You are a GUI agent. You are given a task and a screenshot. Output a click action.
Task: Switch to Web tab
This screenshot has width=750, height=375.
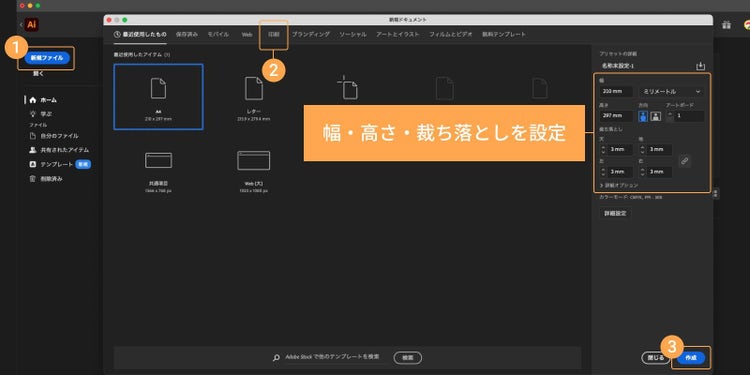[247, 34]
